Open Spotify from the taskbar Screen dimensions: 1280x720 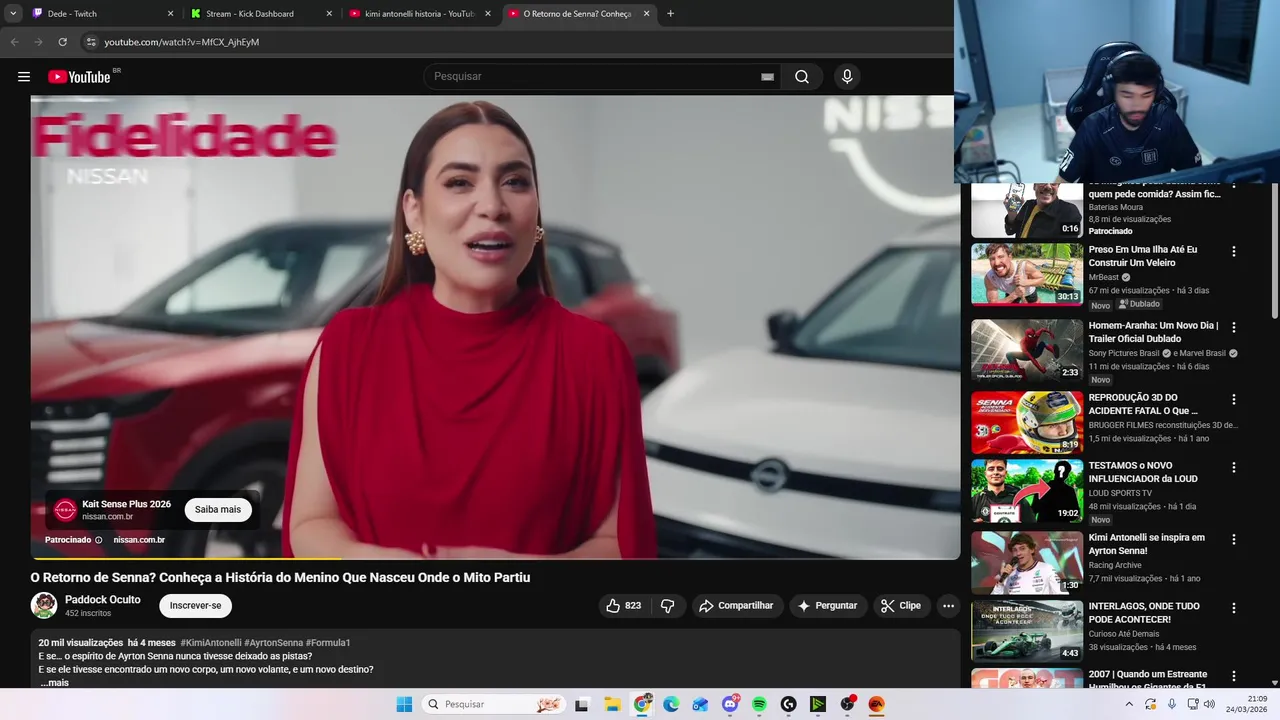(x=759, y=704)
